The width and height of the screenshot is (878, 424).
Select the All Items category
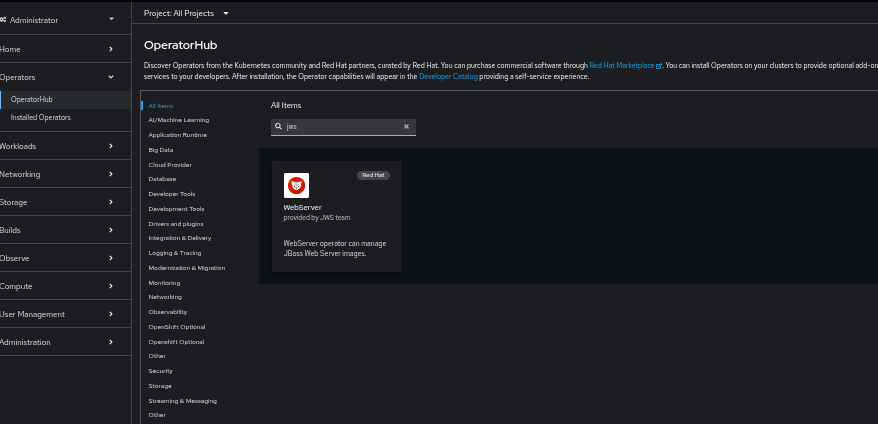pos(161,106)
